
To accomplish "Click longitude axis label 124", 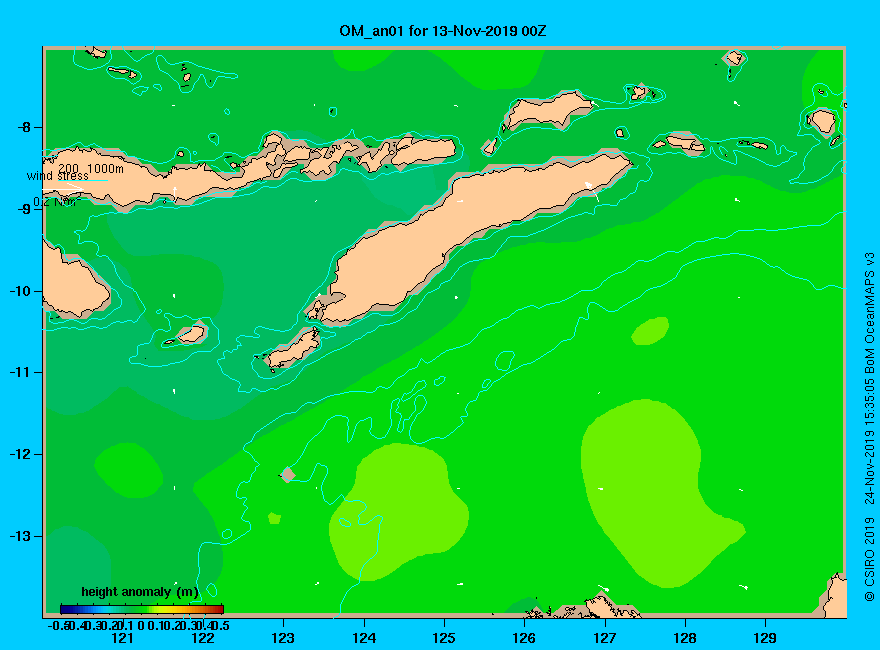I will tap(364, 638).
